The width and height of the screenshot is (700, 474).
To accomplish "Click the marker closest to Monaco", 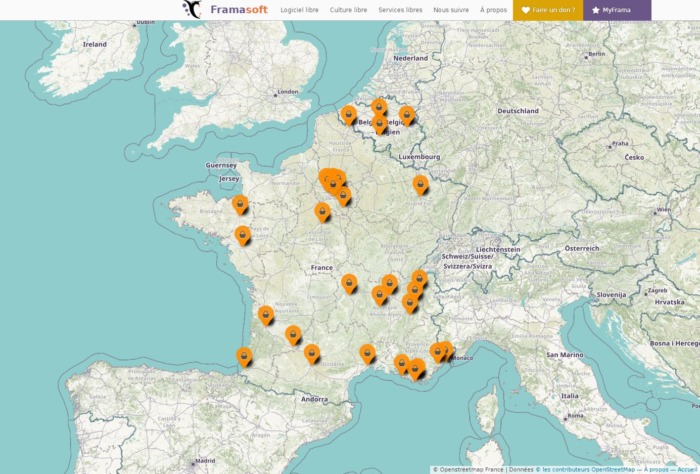I will point(444,351).
